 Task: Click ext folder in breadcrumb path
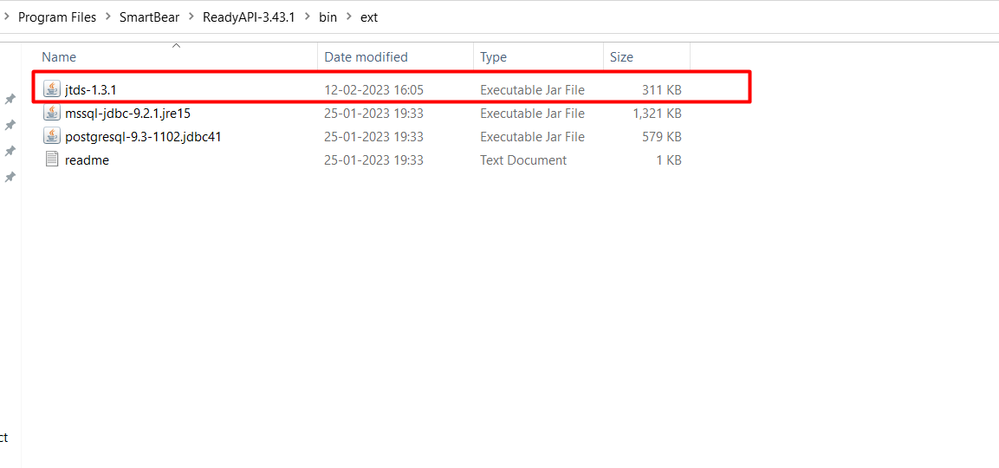[x=369, y=17]
